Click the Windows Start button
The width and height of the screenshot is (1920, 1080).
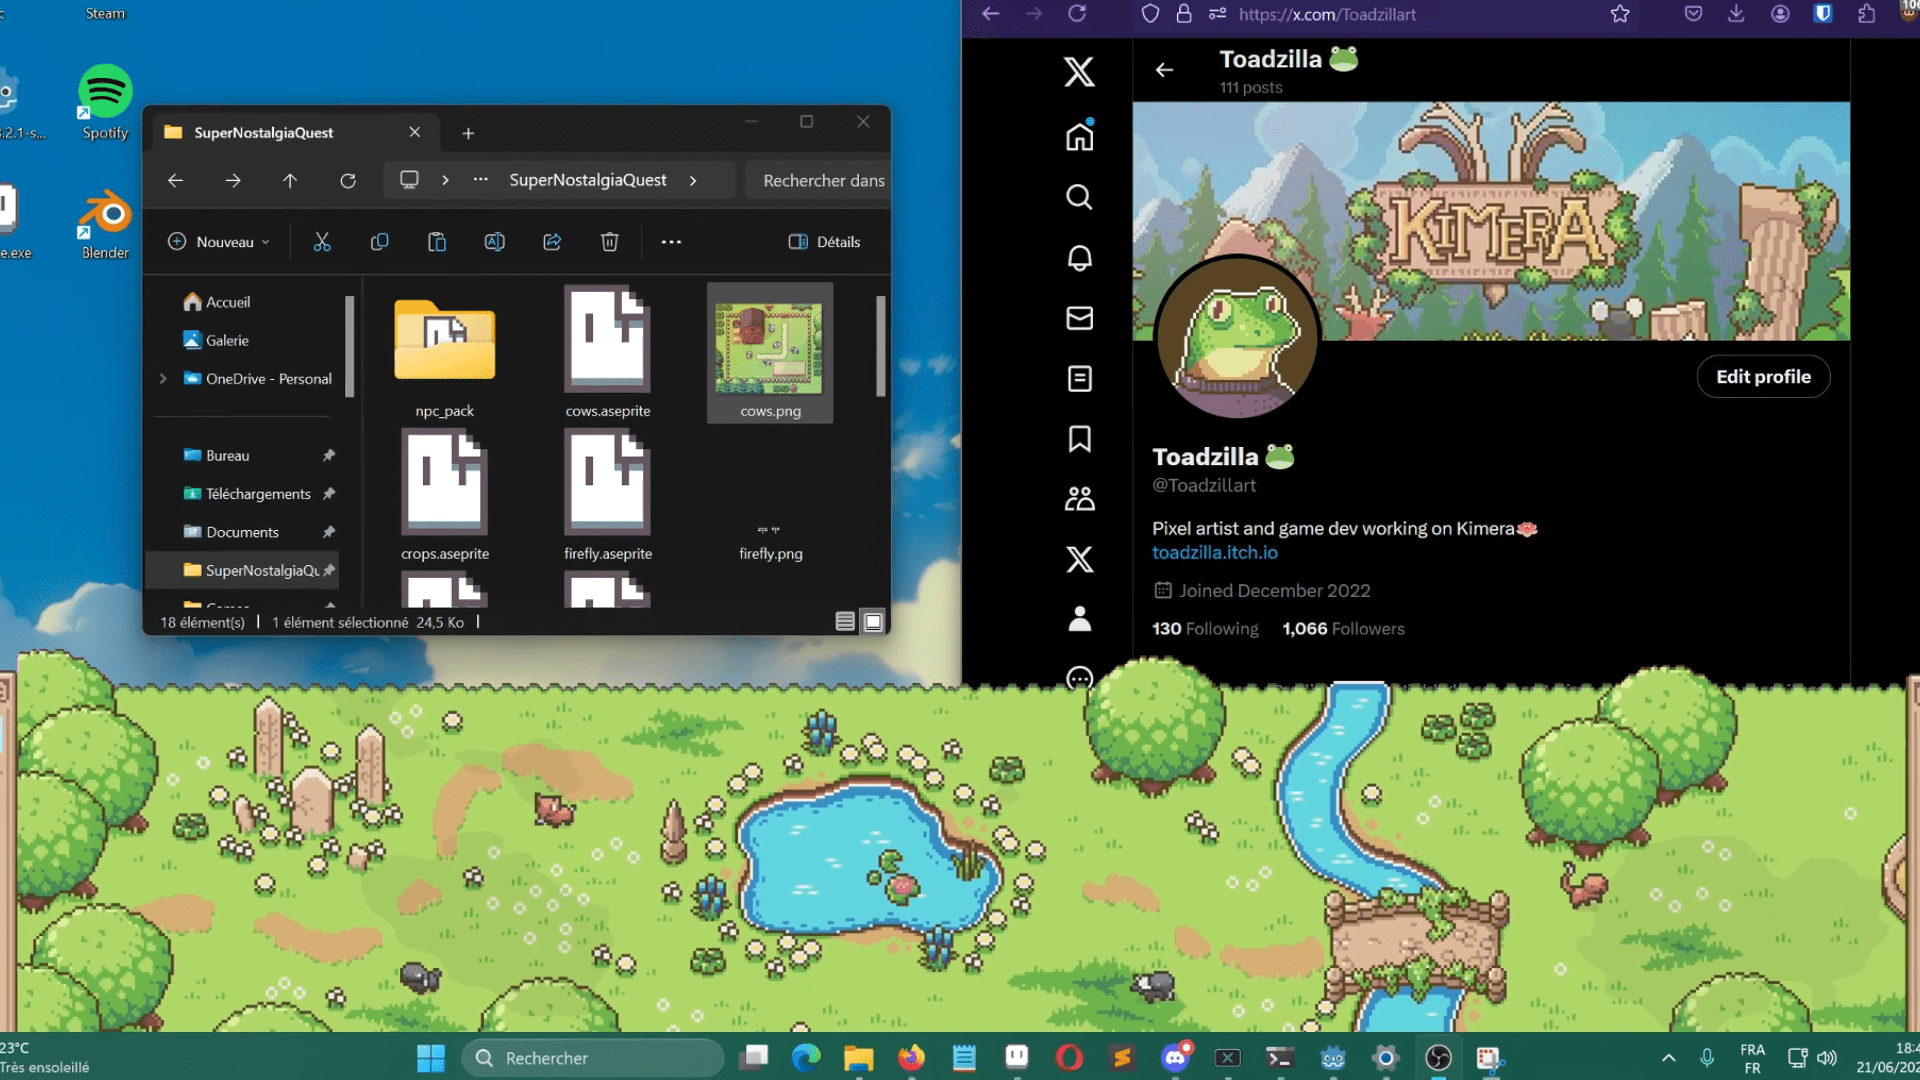[431, 1058]
